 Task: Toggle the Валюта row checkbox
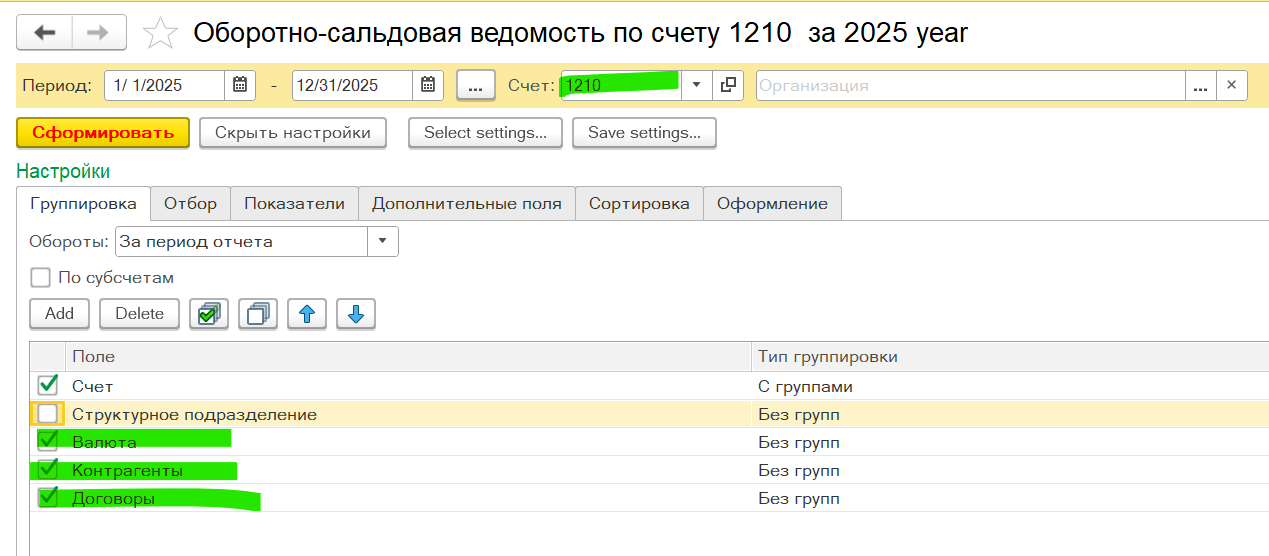click(x=47, y=441)
